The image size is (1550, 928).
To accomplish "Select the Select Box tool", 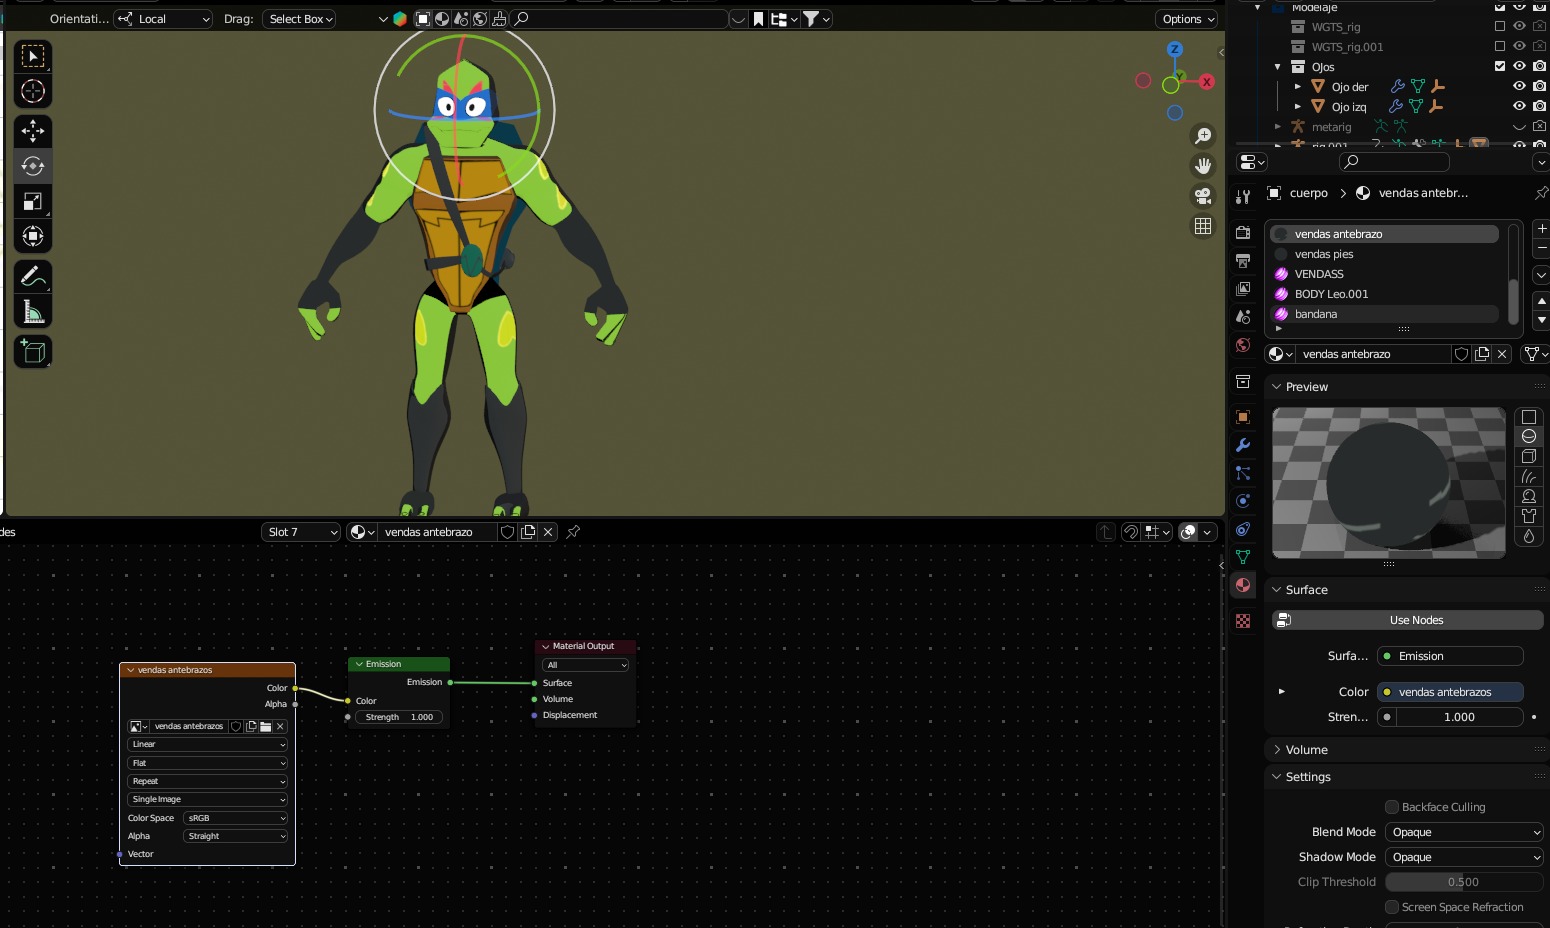I will [33, 56].
